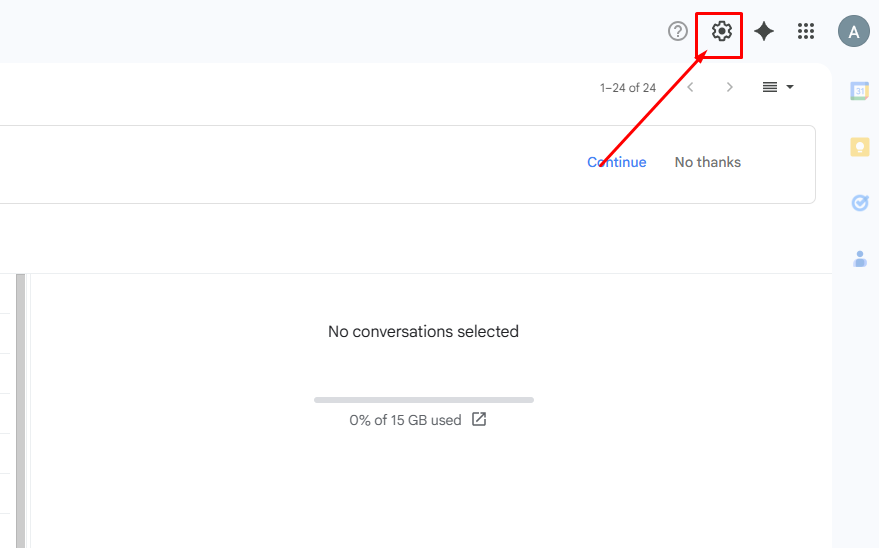This screenshot has height=548, width=879.
Task: Open the storage management external link icon
Action: pos(479,420)
